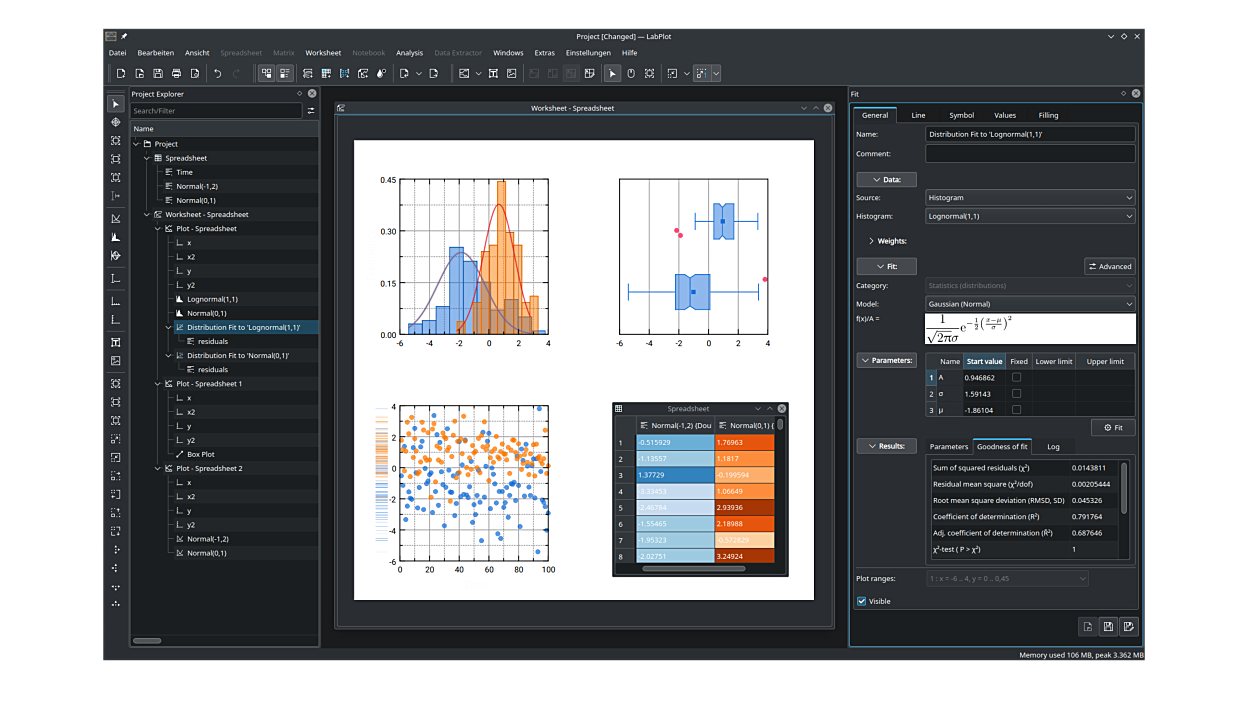This screenshot has height=702, width=1248.
Task: Check the Fixed box for parameter σ
Action: pyautogui.click(x=1017, y=394)
